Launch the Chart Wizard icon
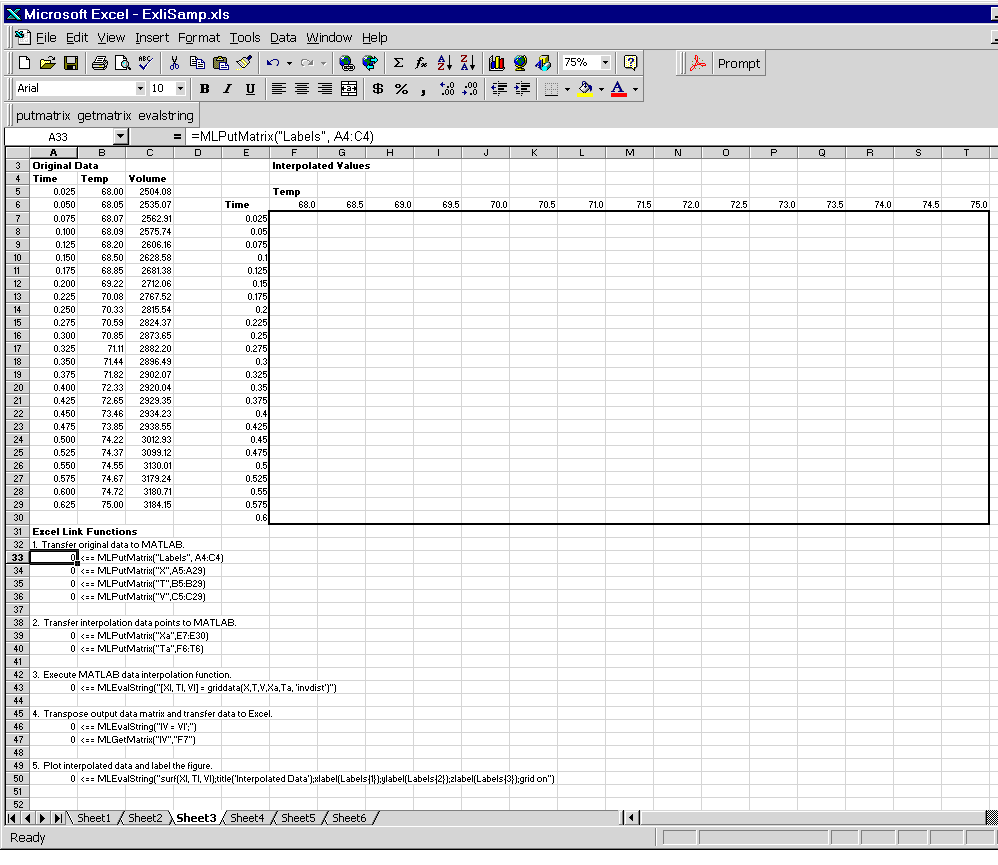The image size is (998, 865). click(x=497, y=63)
